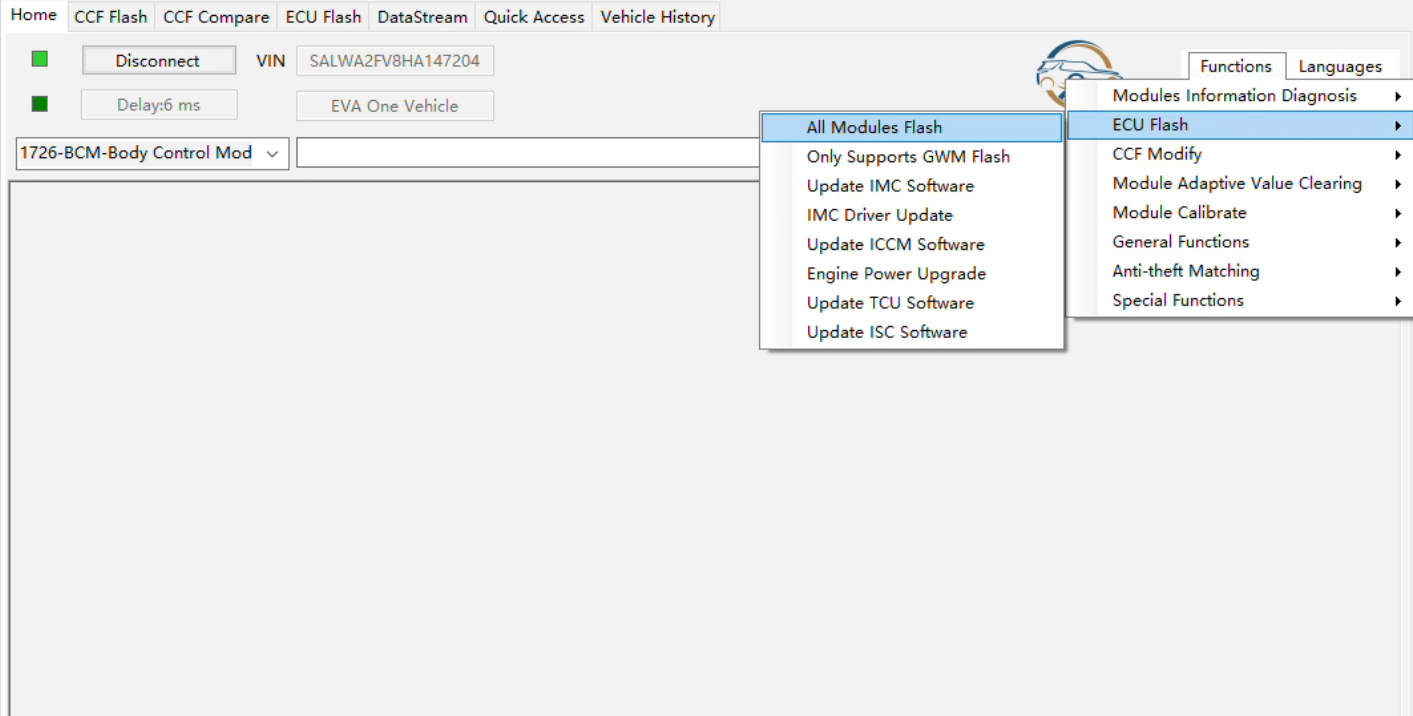Image resolution: width=1413 pixels, height=716 pixels.
Task: Choose Only Supports GWM Flash
Action: 912,156
